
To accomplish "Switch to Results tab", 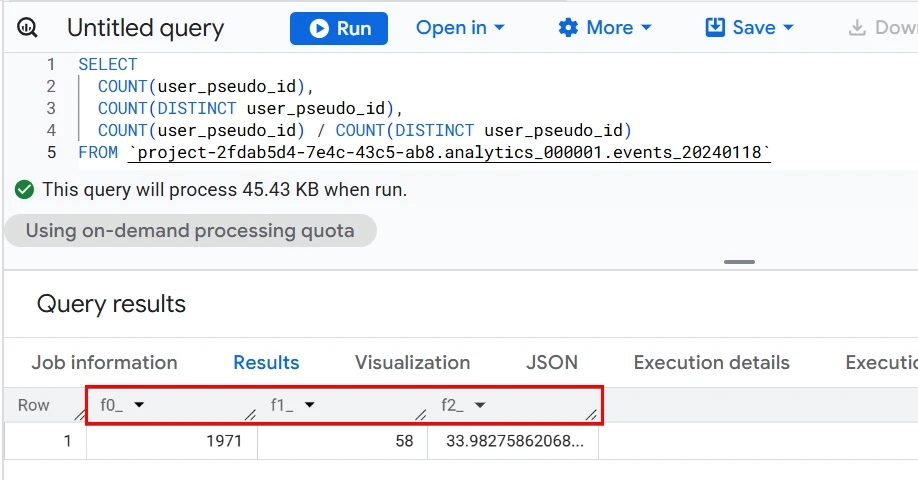I will [266, 362].
